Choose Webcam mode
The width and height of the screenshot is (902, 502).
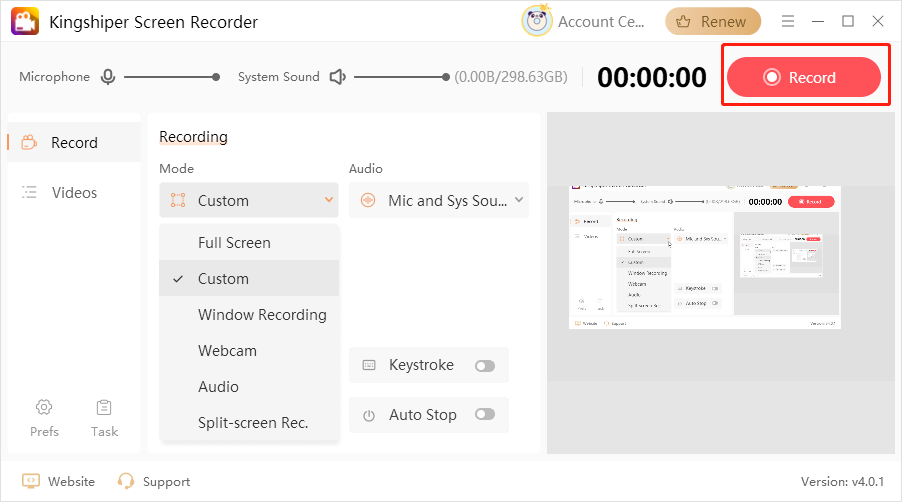click(249, 351)
